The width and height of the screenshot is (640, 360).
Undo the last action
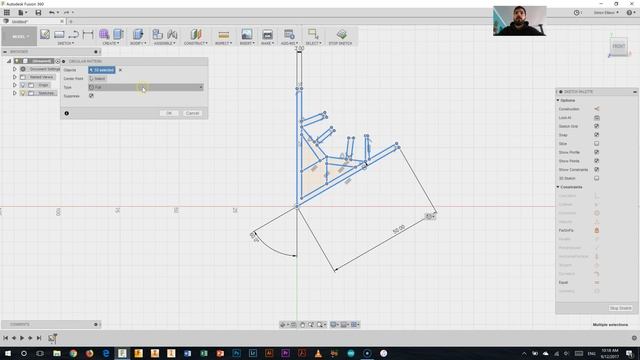(52, 13)
